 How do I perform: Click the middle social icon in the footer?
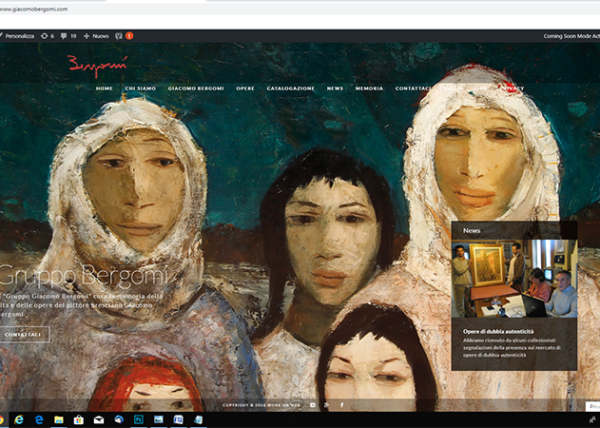(x=326, y=405)
